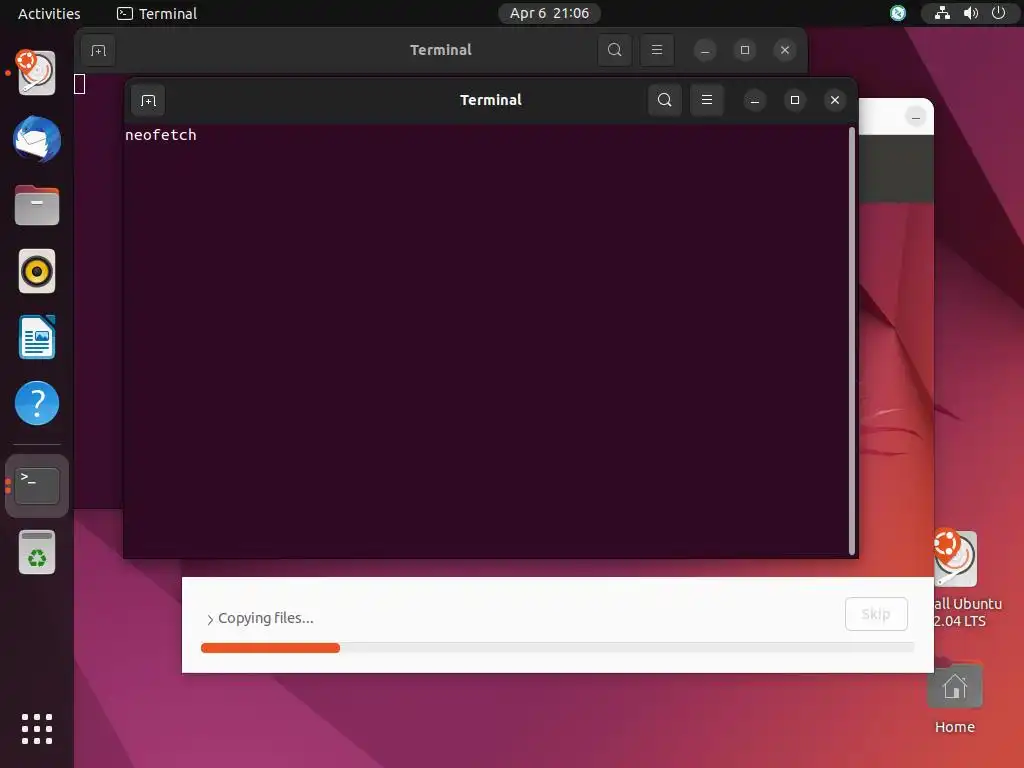Click Terminal icon in the dock
The width and height of the screenshot is (1024, 768).
[x=37, y=486]
